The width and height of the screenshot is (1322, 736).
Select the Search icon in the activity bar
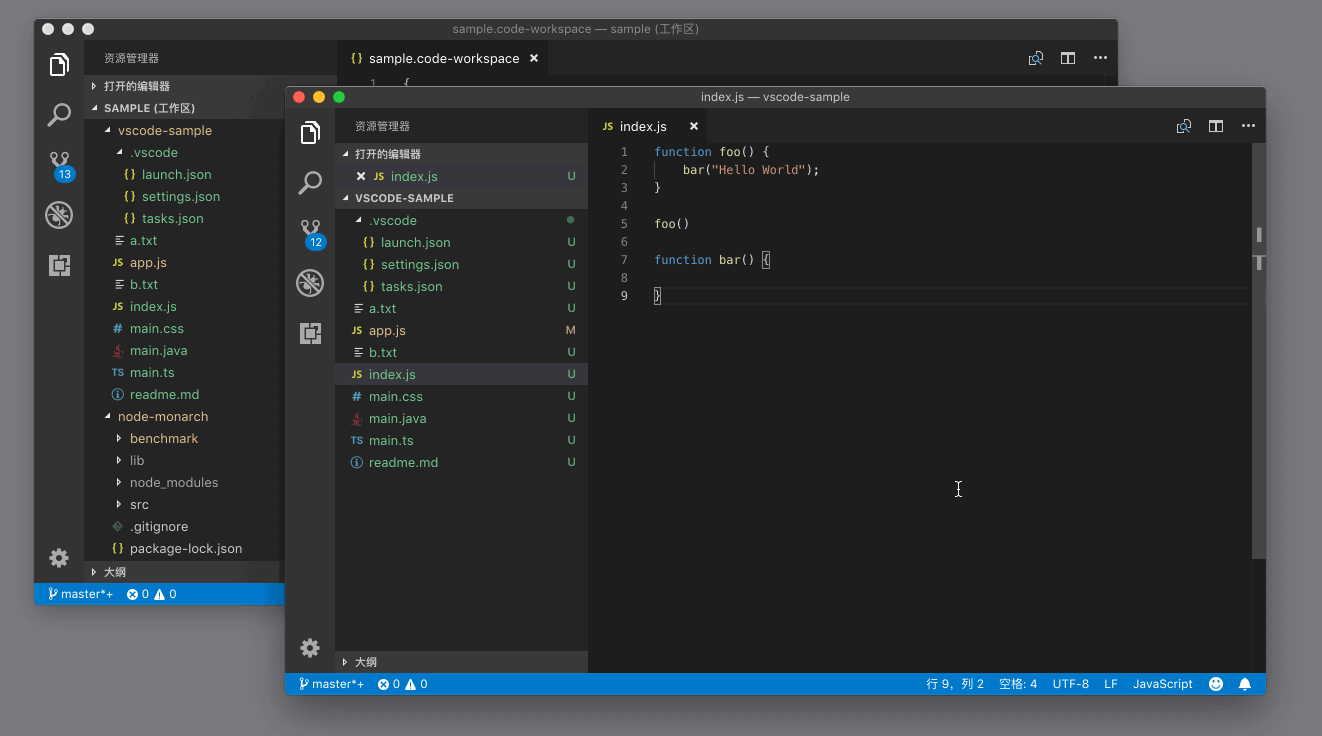[310, 181]
